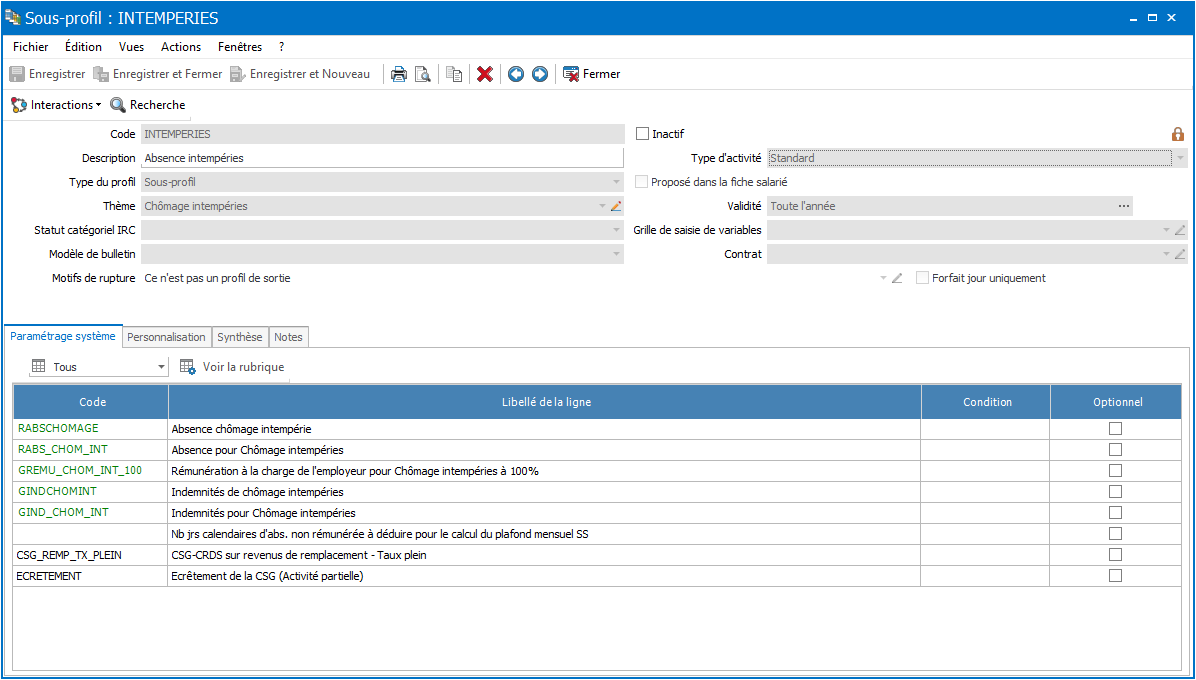1196x680 pixels.
Task: Select 'Nb jrs calendaires d'abs.' row label
Action: coord(545,534)
